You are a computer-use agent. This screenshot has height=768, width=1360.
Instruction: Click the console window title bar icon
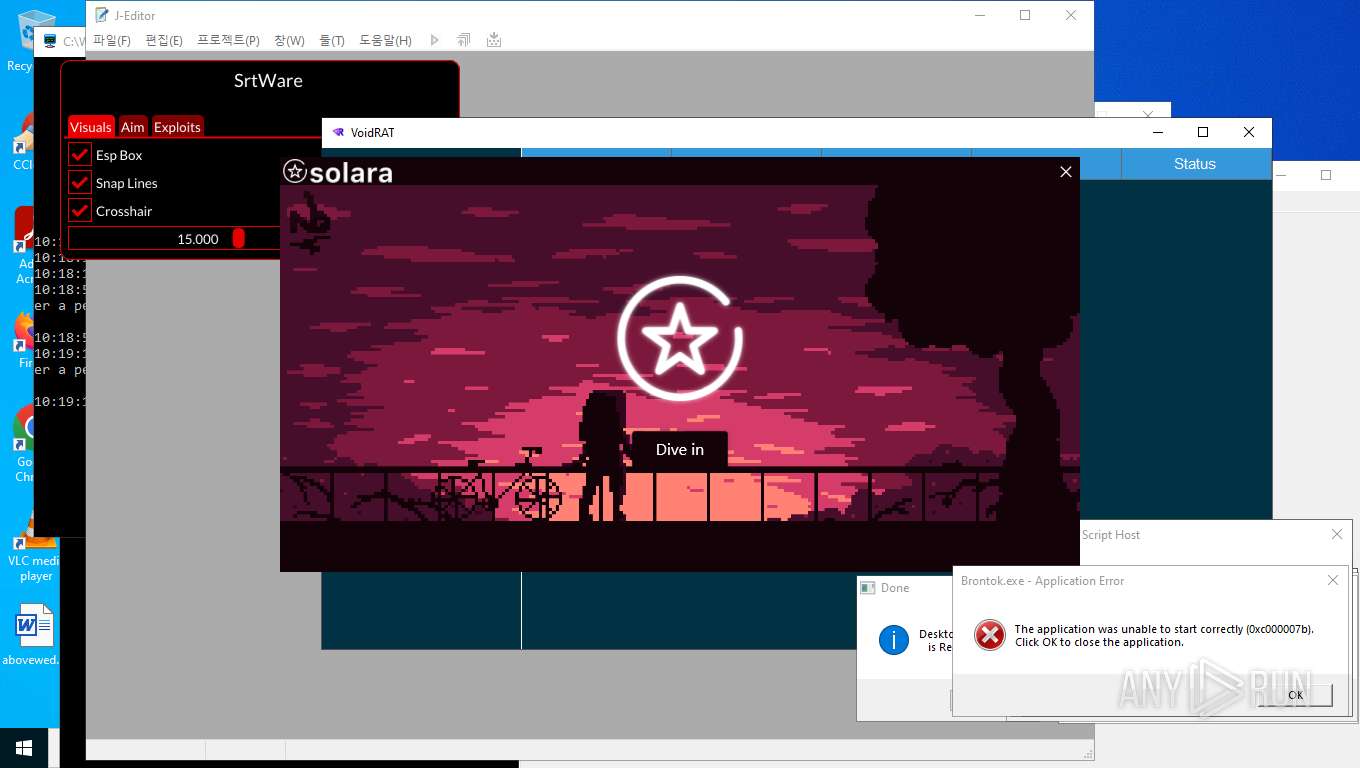[x=49, y=41]
